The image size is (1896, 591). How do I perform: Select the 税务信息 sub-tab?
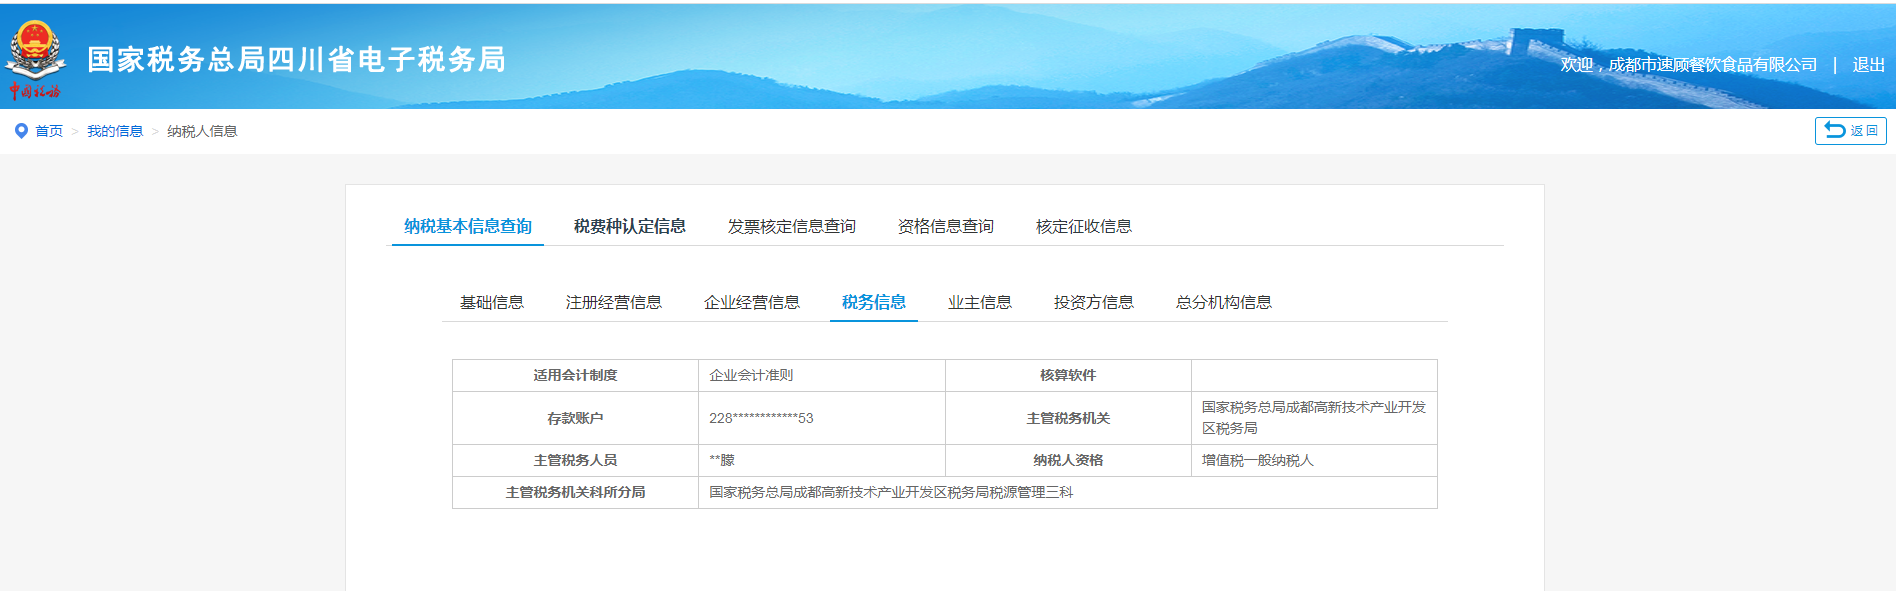click(873, 302)
